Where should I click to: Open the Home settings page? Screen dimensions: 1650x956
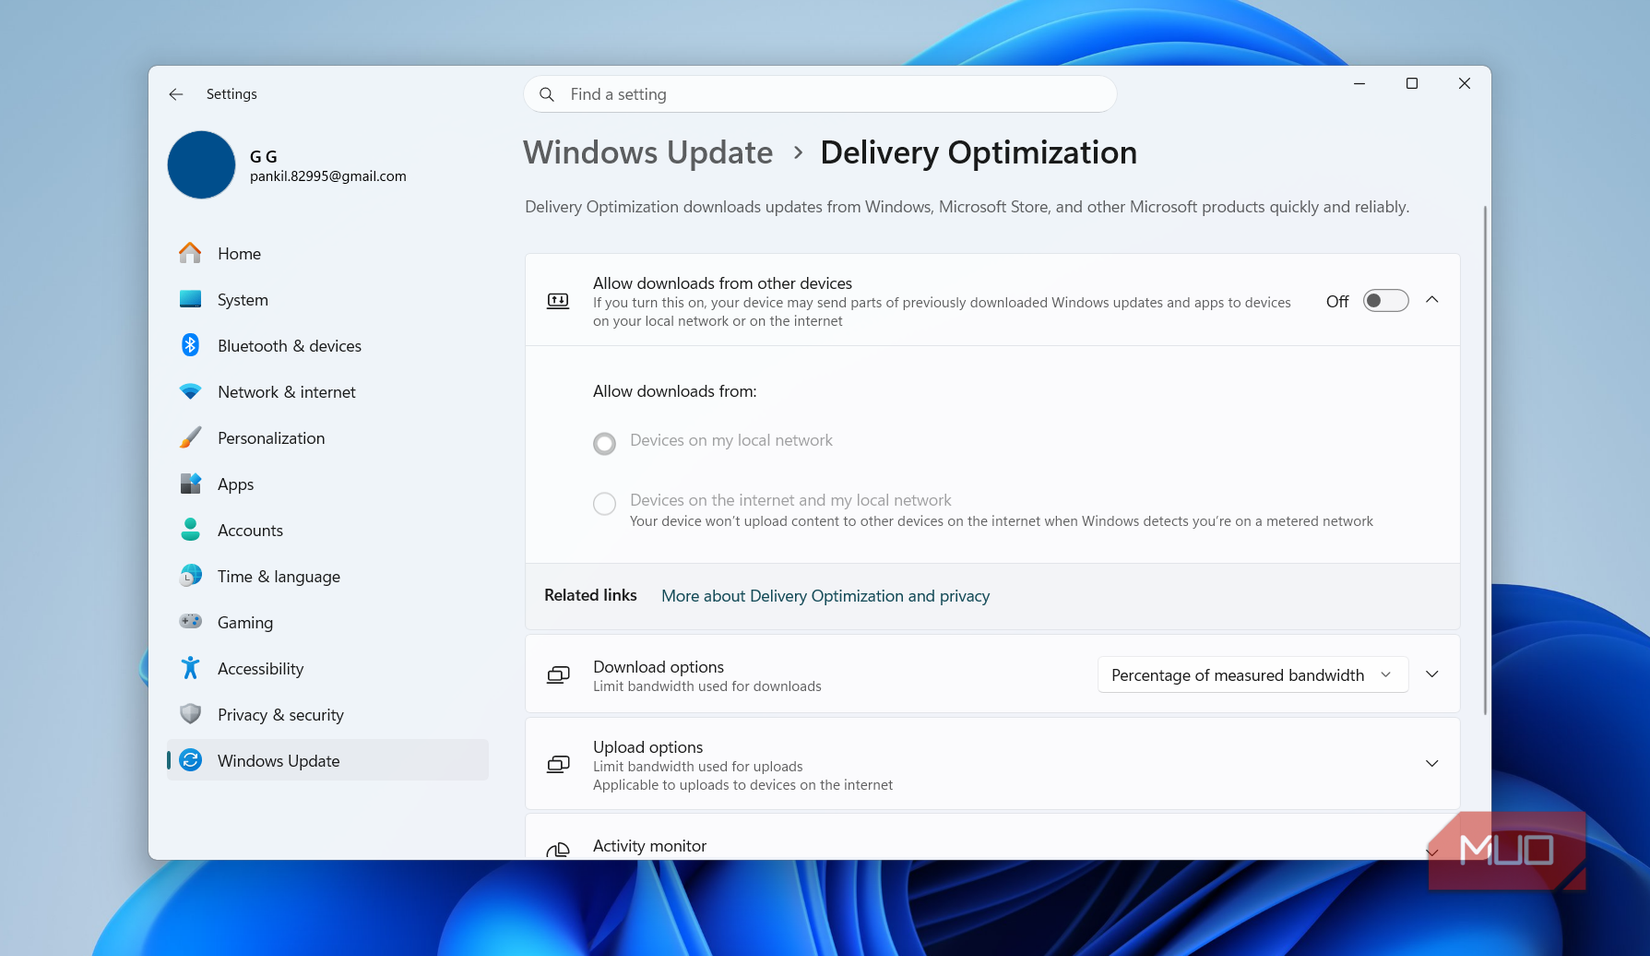(x=328, y=253)
